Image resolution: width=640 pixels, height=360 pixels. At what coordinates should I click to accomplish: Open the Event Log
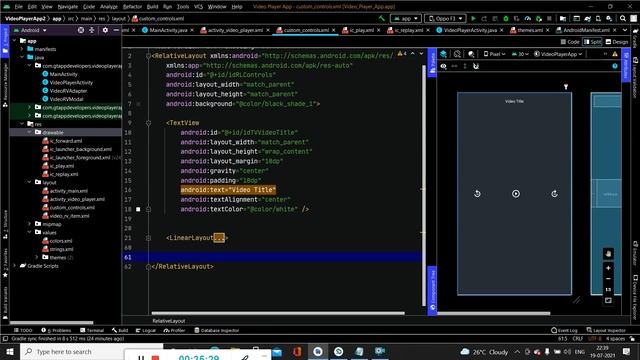coord(564,330)
